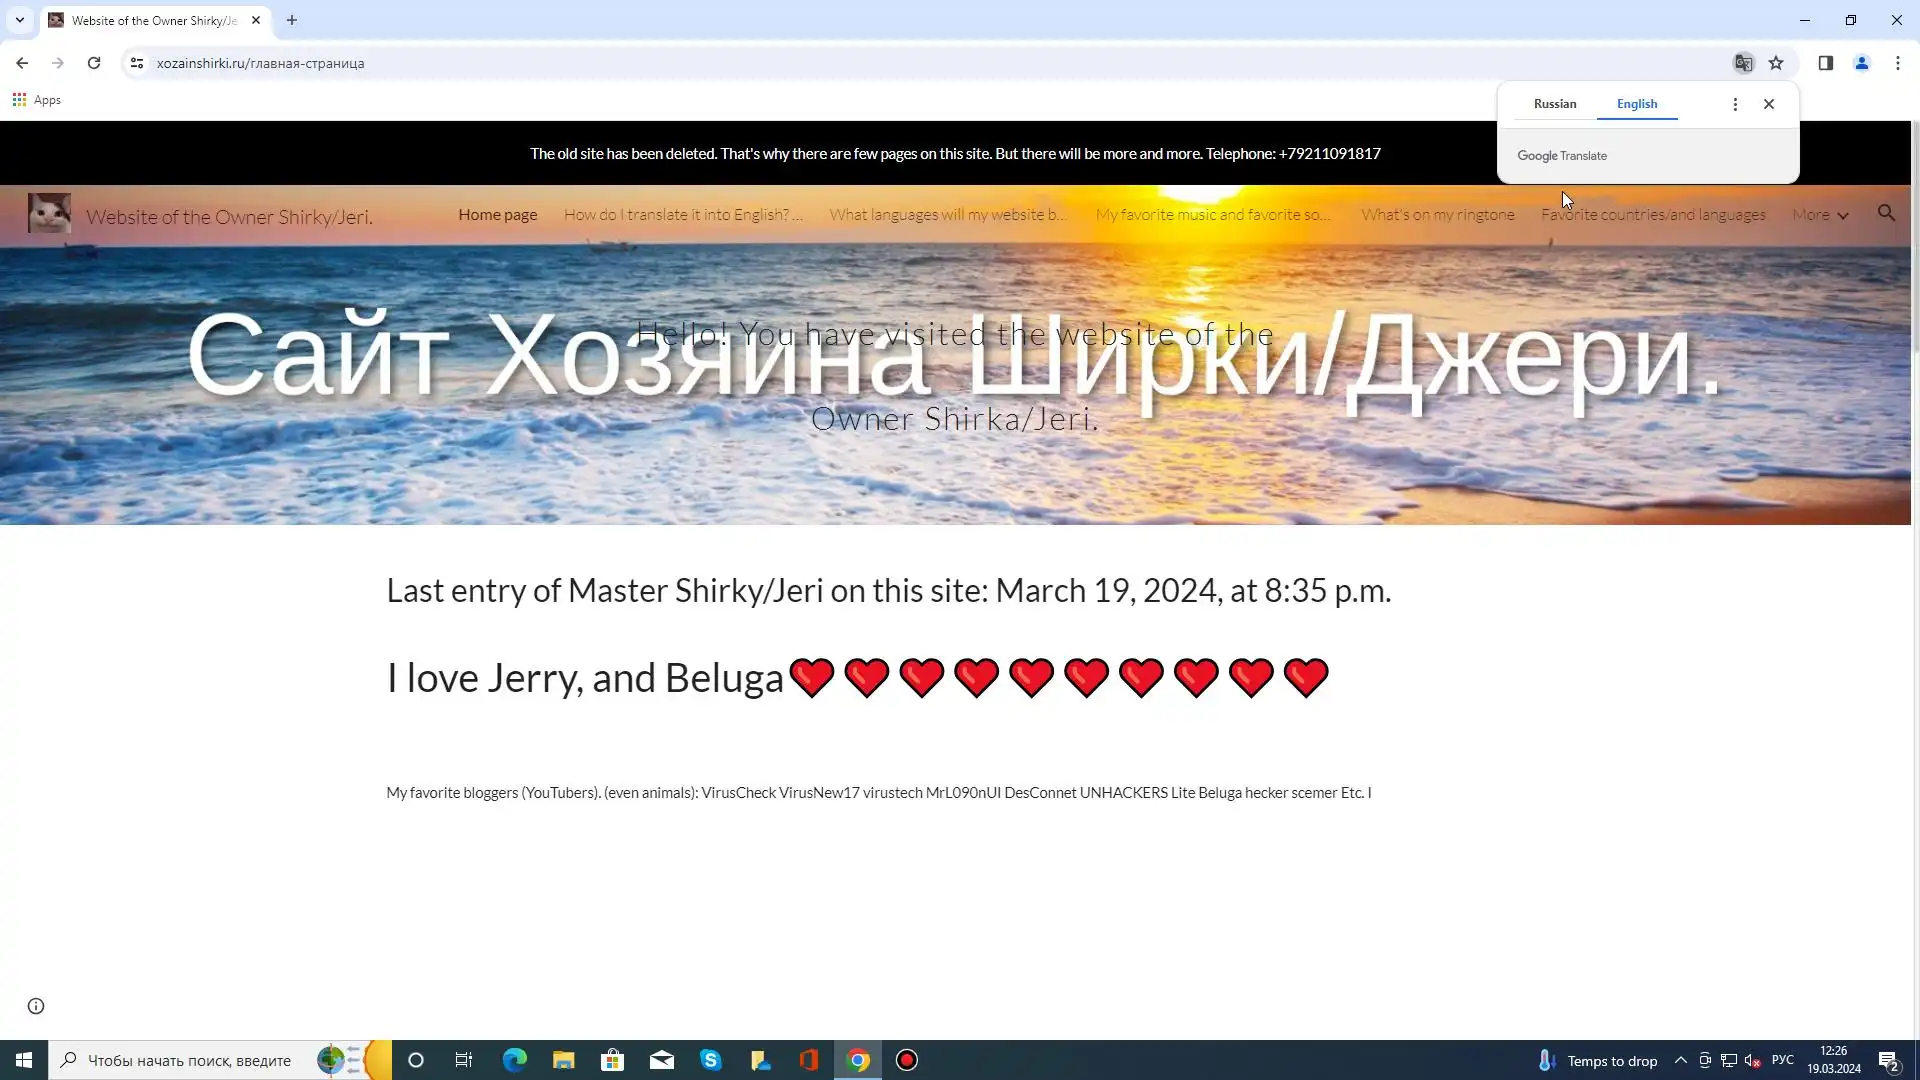Image resolution: width=1920 pixels, height=1080 pixels.
Task: Expand the More navigation dropdown
Action: coord(1820,215)
